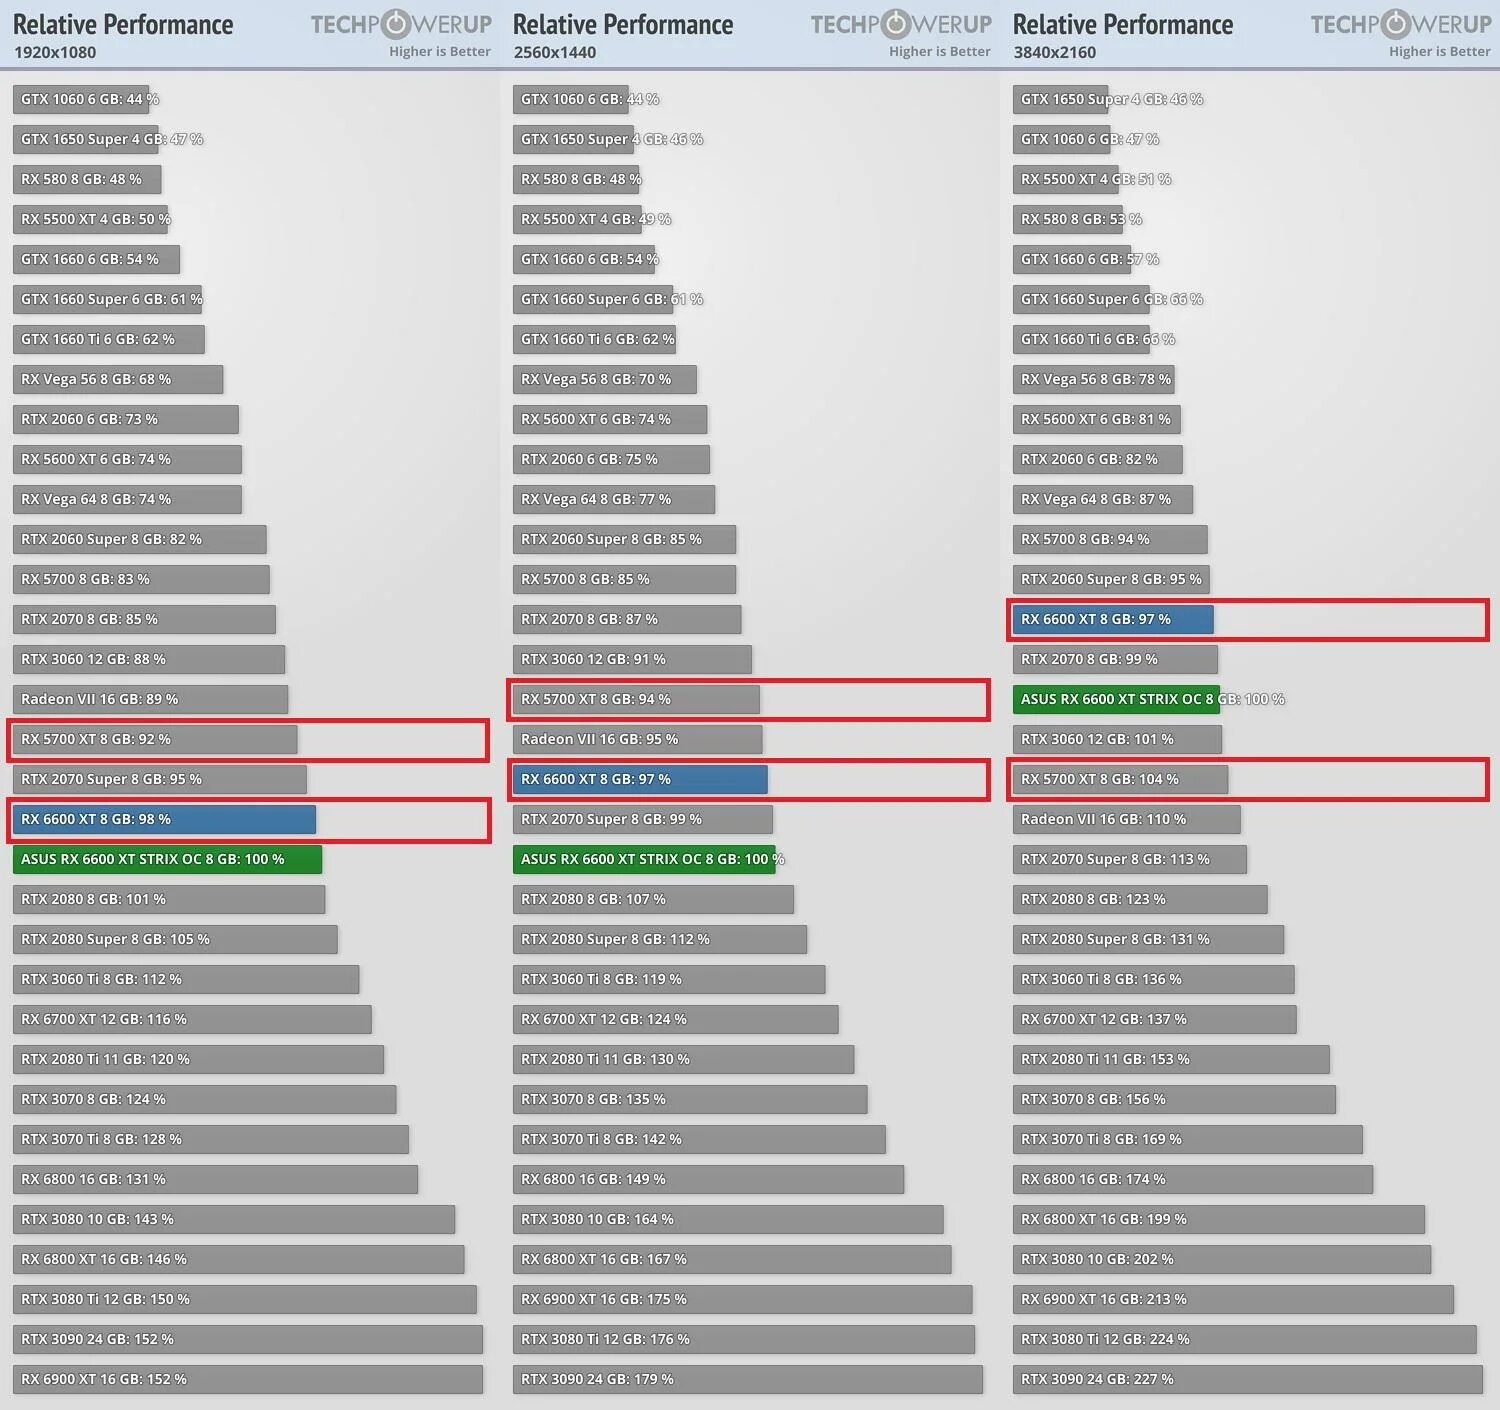The width and height of the screenshot is (1500, 1410).
Task: Click GTX 1660 Super 6 GB: 66 % bar
Action: pyautogui.click(x=1081, y=299)
